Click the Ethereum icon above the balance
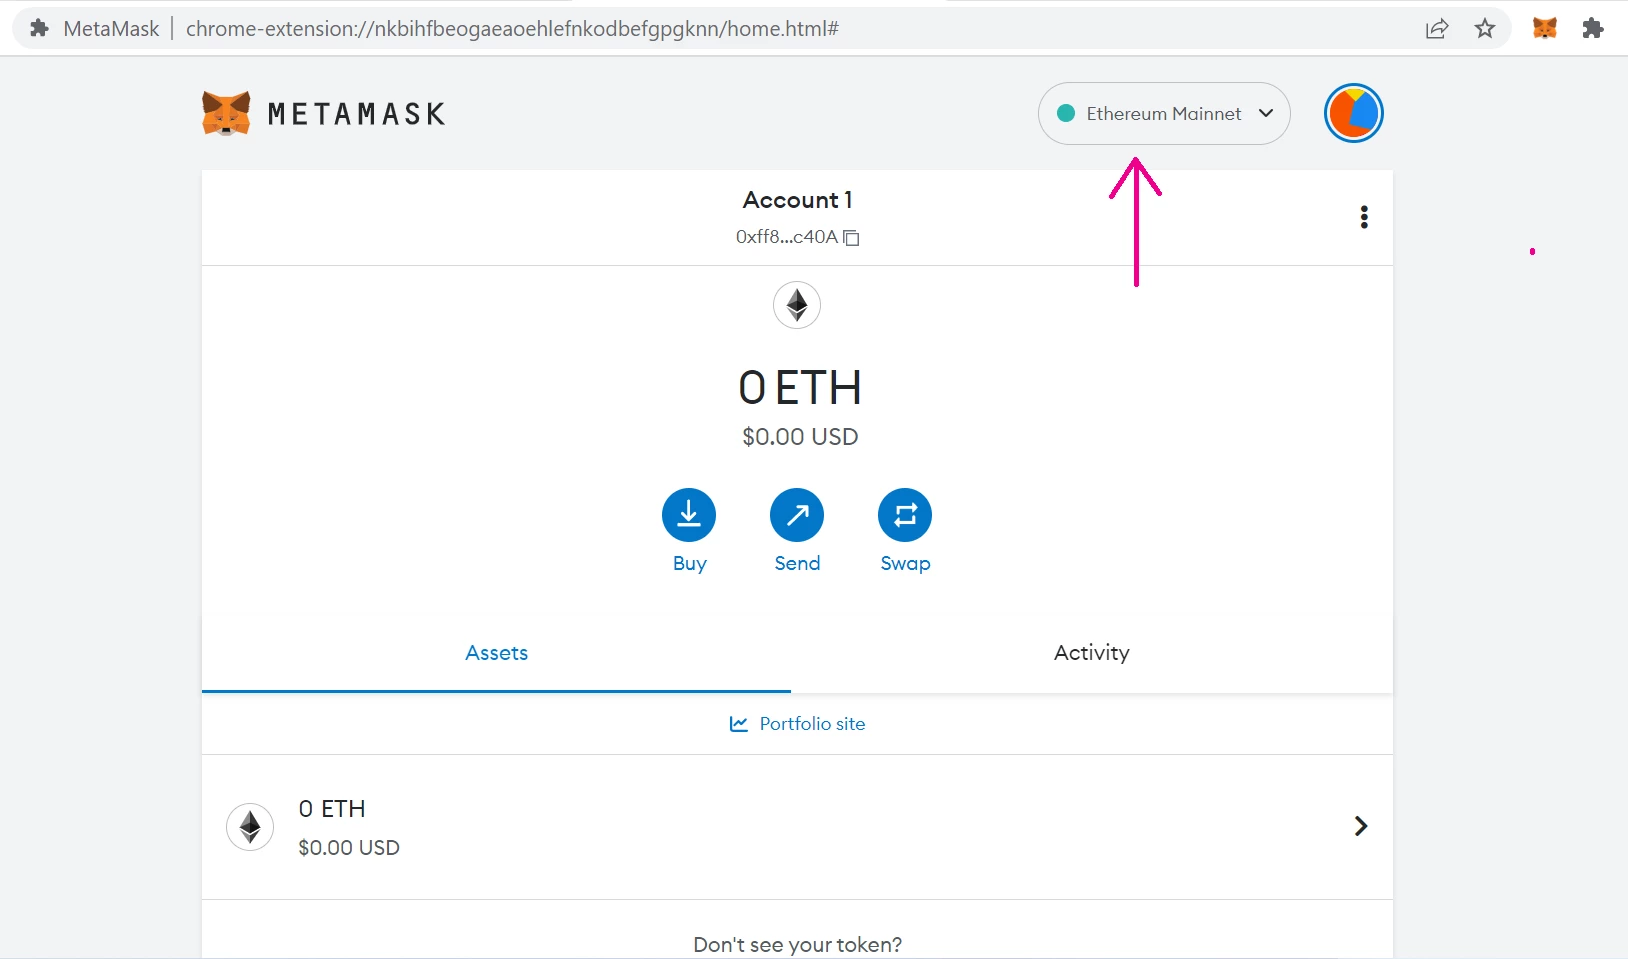 (797, 305)
